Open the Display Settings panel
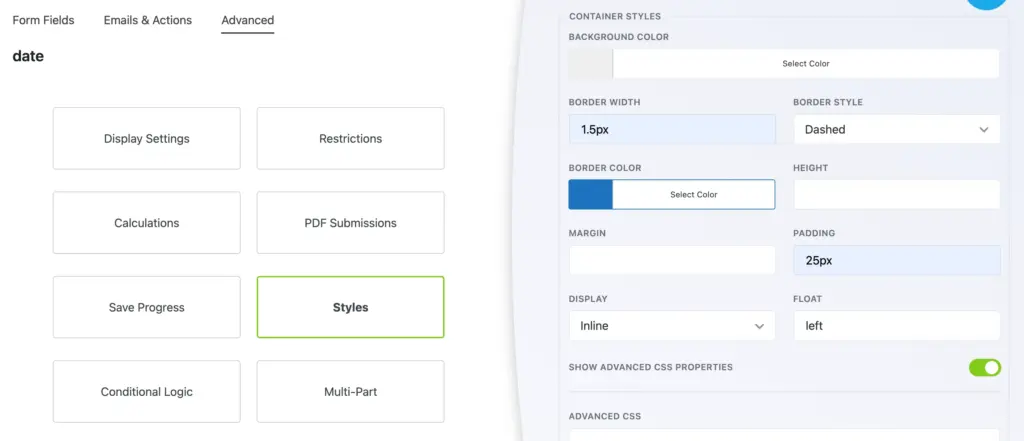 pos(146,139)
